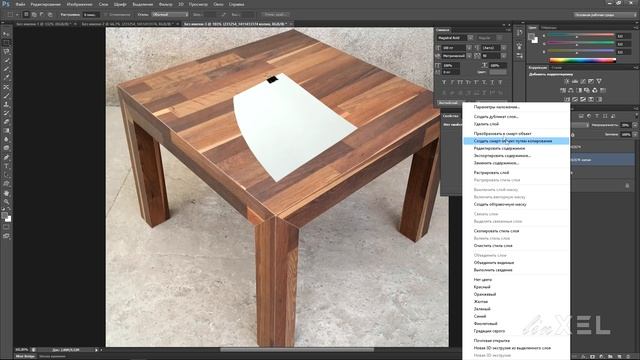Click the layers panel trash icon
This screenshot has height=360, width=640.
point(627,356)
